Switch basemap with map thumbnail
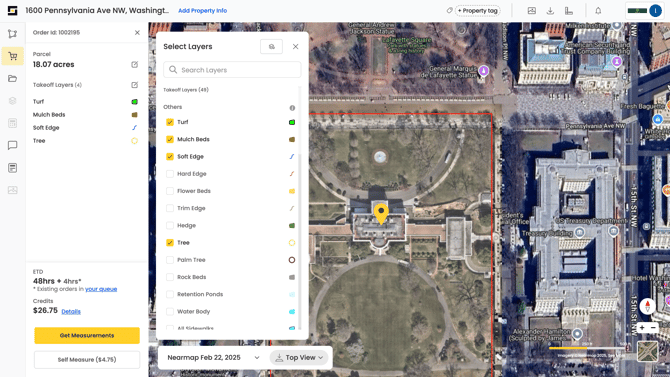670x377 pixels. [647, 351]
